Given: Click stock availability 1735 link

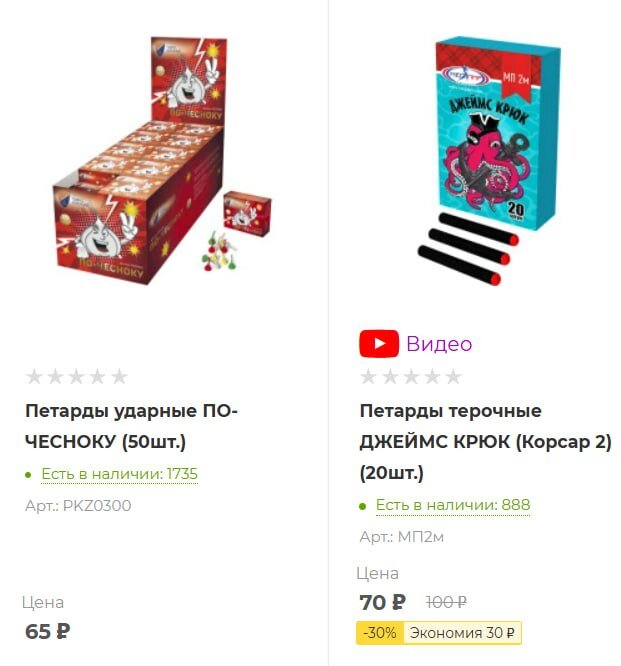Looking at the screenshot, I should (x=119, y=474).
